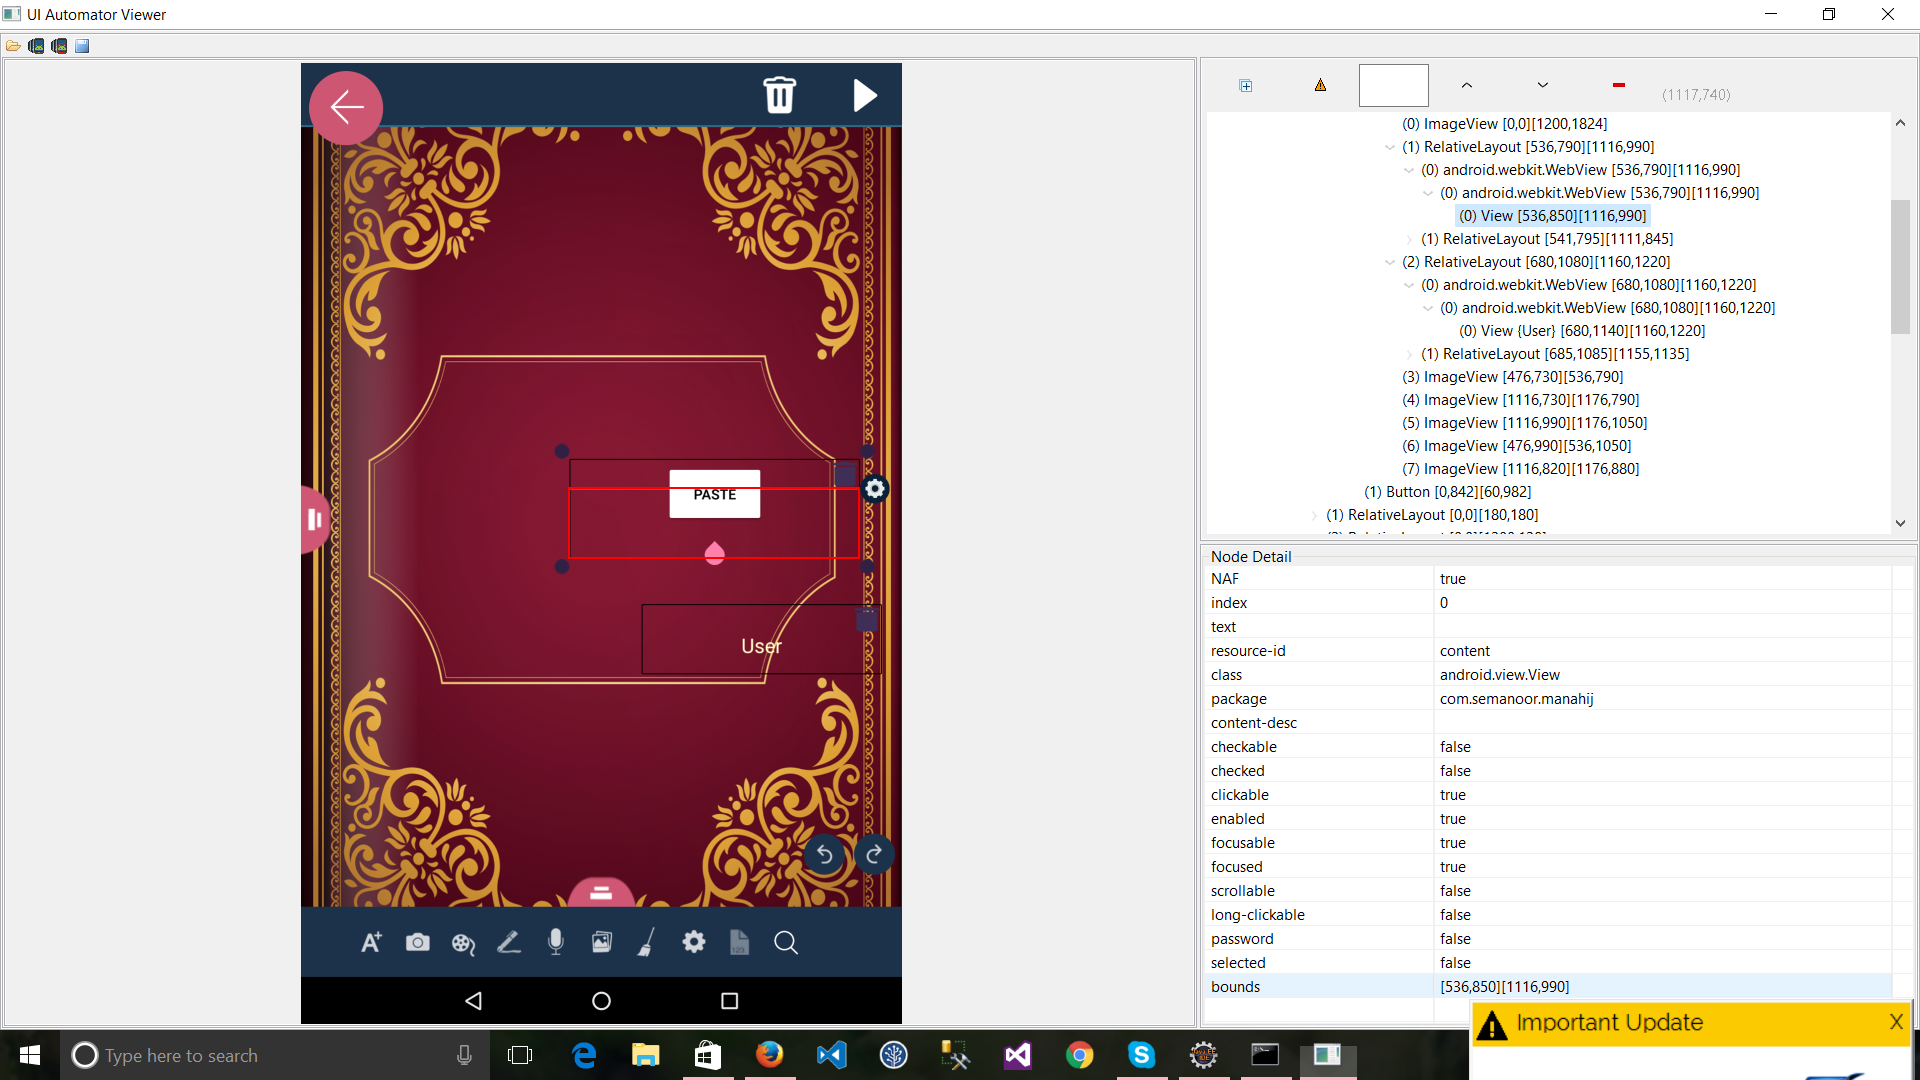Click Device Screenshot dump icon
The height and width of the screenshot is (1080, 1920).
pos(36,46)
